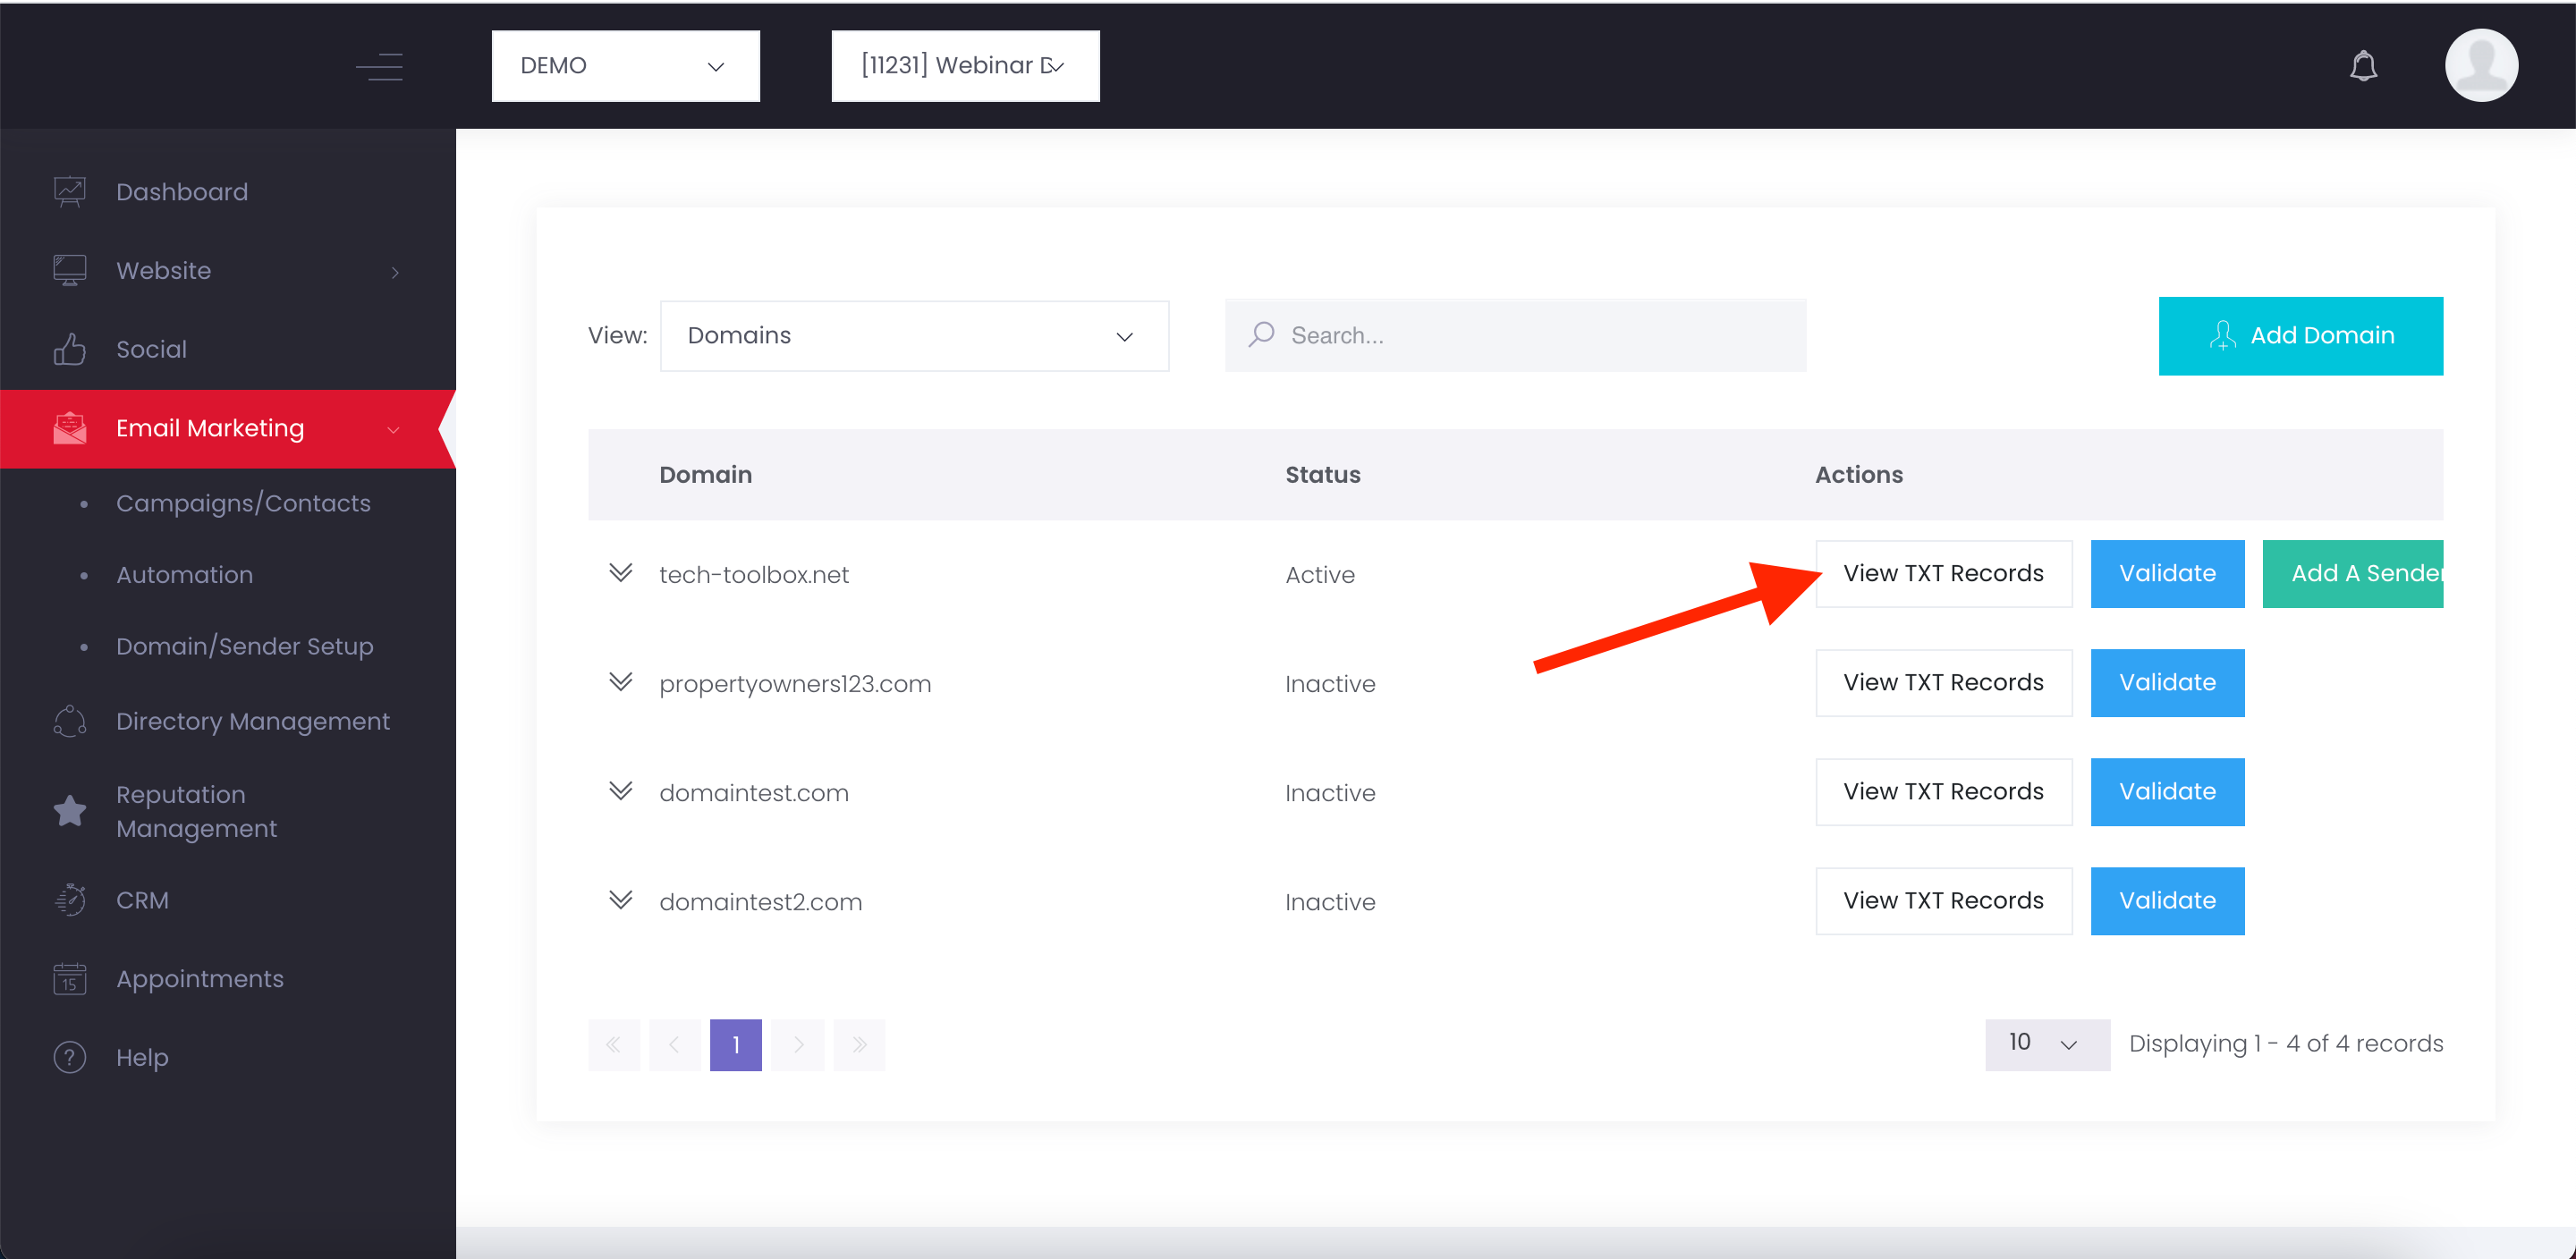The height and width of the screenshot is (1259, 2576).
Task: Click the tech-toolbox.net domain name
Action: point(754,575)
